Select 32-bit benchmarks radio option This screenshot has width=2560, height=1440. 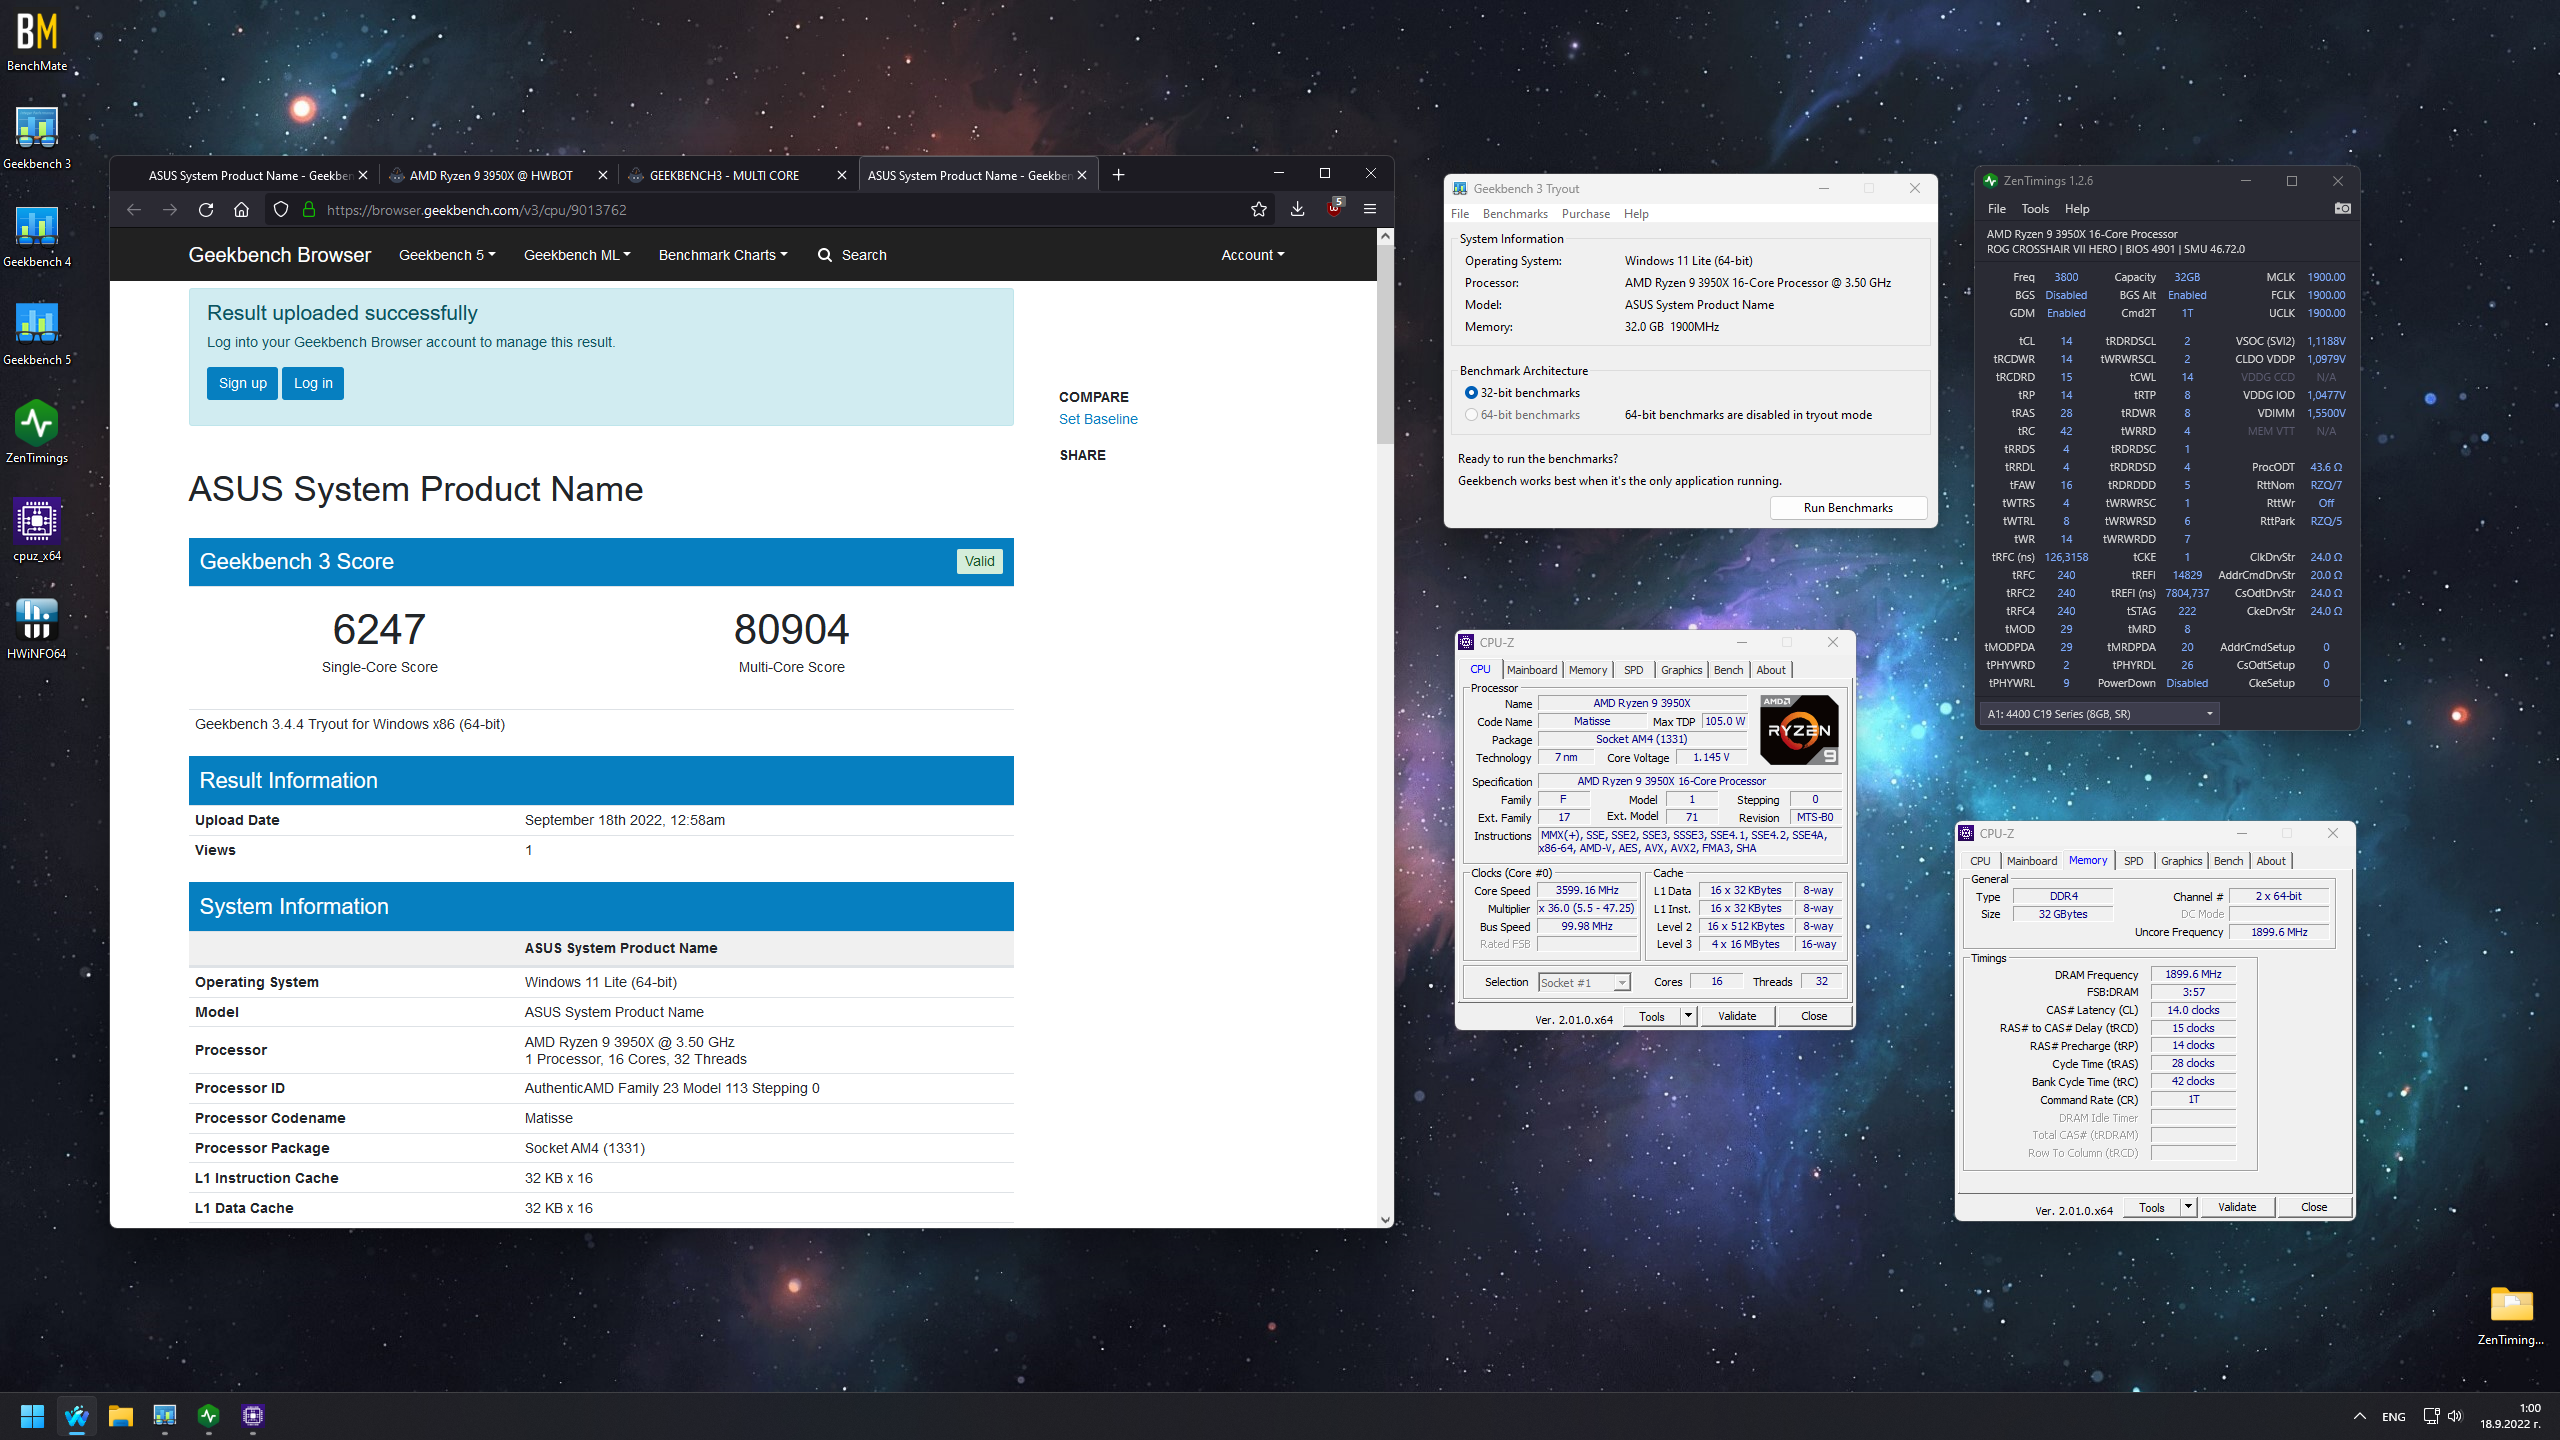1471,393
